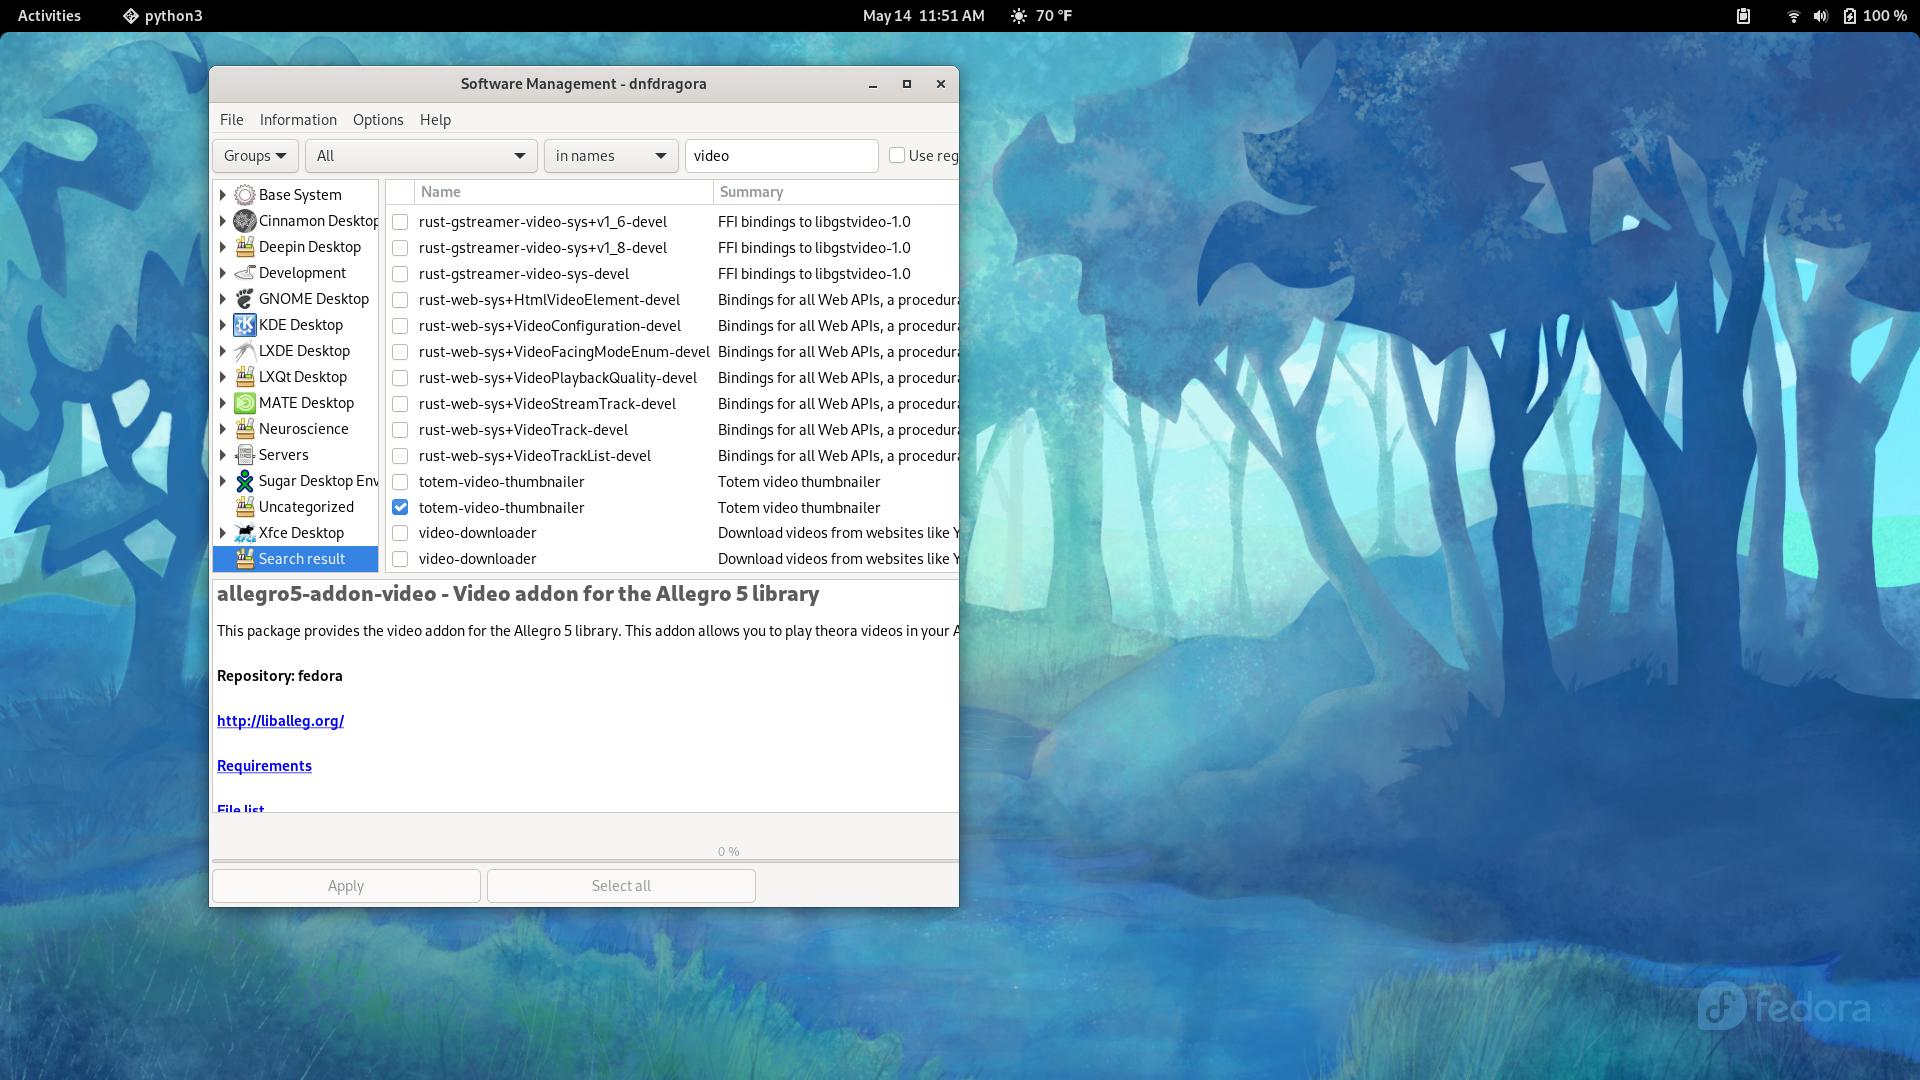This screenshot has height=1080, width=1920.
Task: Click the Uncategorized group icon
Action: (x=245, y=507)
